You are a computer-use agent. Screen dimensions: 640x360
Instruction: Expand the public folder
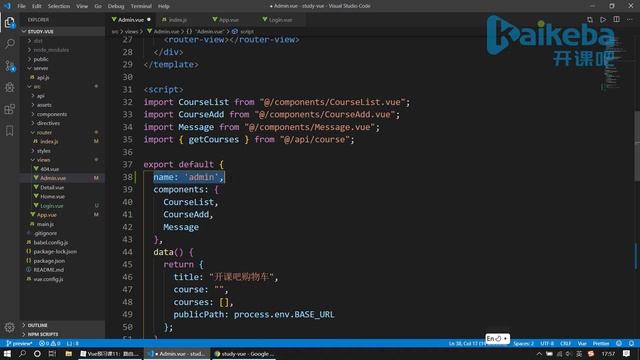click(62, 59)
